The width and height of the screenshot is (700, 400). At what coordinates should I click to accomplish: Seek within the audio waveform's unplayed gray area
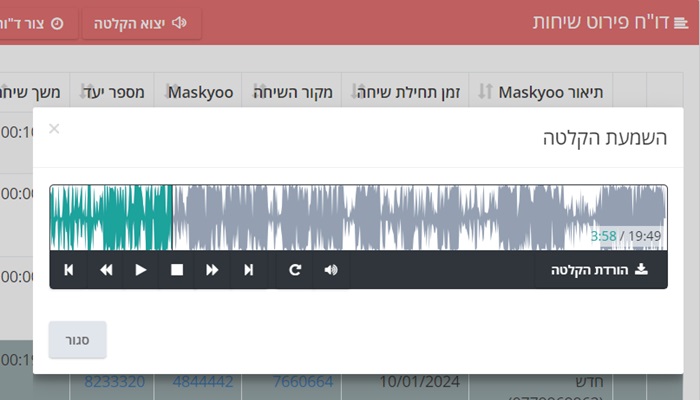coord(400,217)
